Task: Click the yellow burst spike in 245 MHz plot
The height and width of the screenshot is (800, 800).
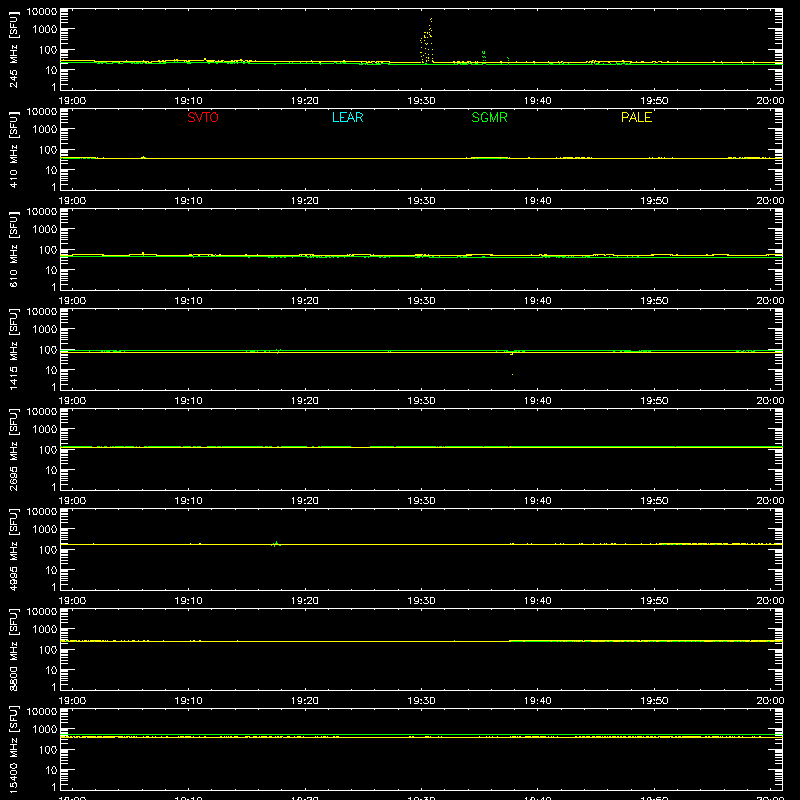Action: pyautogui.click(x=427, y=41)
